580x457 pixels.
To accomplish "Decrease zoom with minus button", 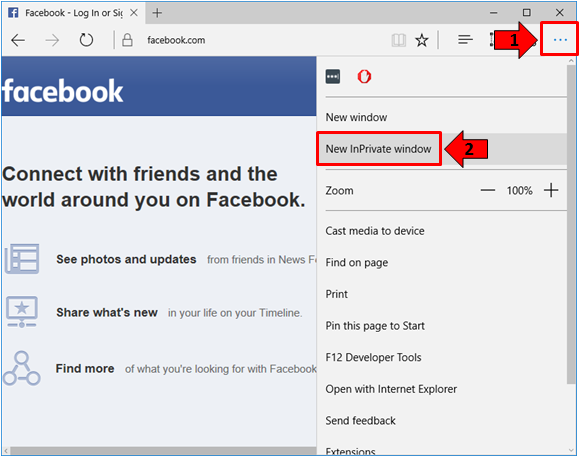I will click(488, 191).
